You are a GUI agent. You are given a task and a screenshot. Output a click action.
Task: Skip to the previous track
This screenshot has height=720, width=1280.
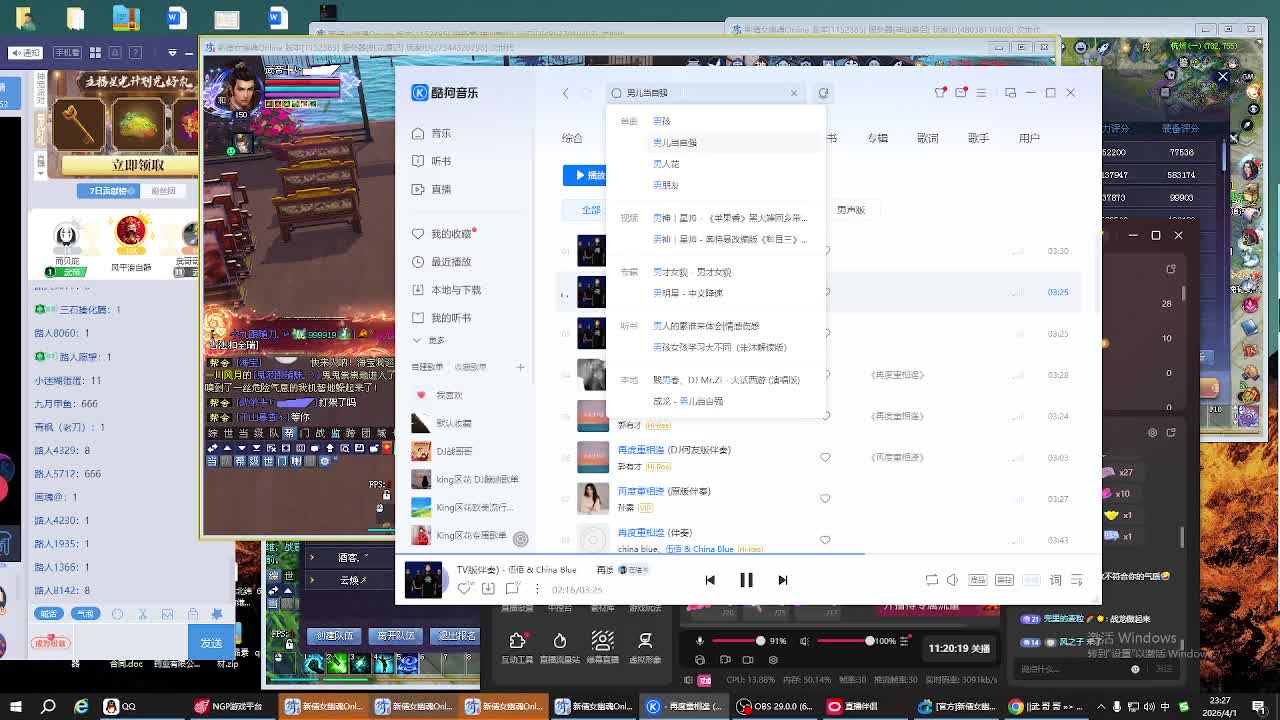point(710,580)
